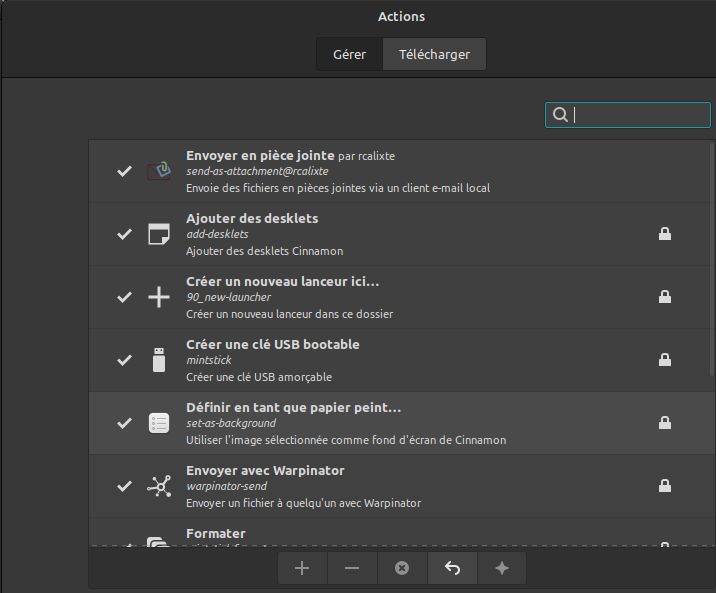Click the plus icon for new launcher
The height and width of the screenshot is (593, 716).
(x=159, y=297)
